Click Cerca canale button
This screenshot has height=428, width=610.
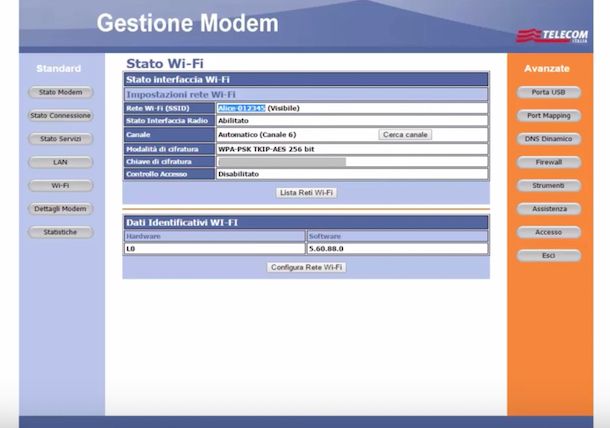coord(405,135)
